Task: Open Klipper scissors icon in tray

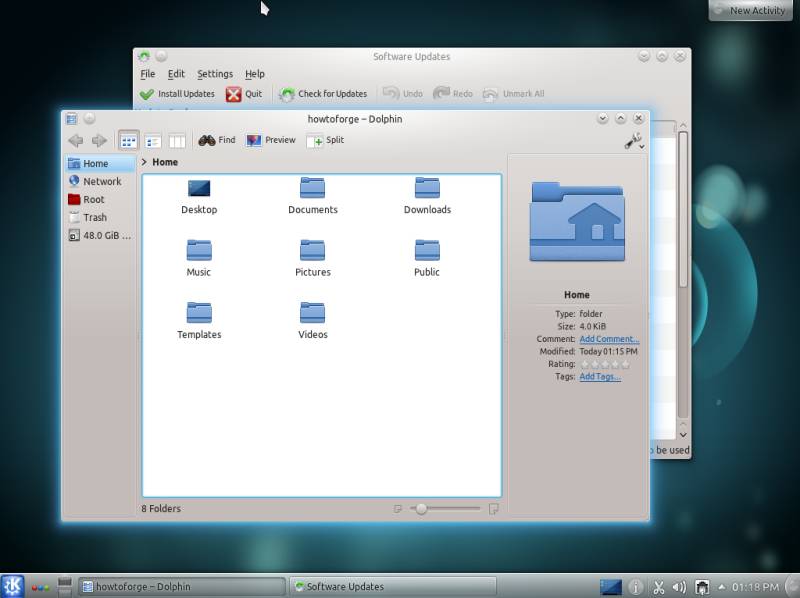Action: coord(659,588)
